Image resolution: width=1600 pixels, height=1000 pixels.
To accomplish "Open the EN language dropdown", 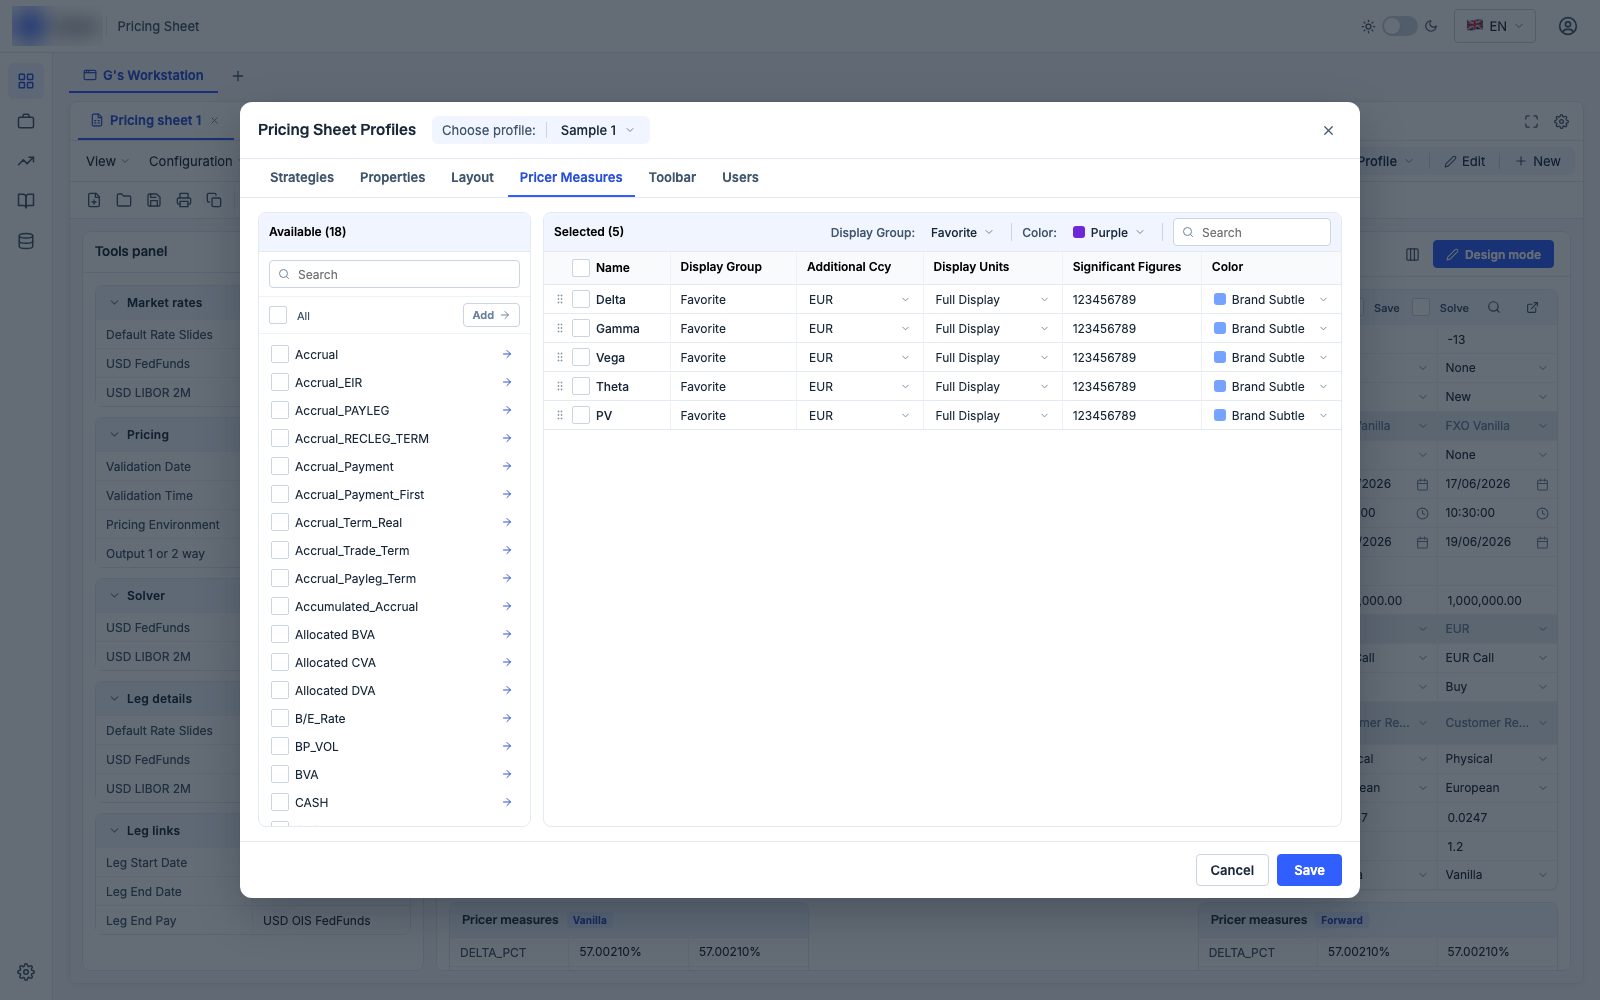I will pyautogui.click(x=1494, y=26).
